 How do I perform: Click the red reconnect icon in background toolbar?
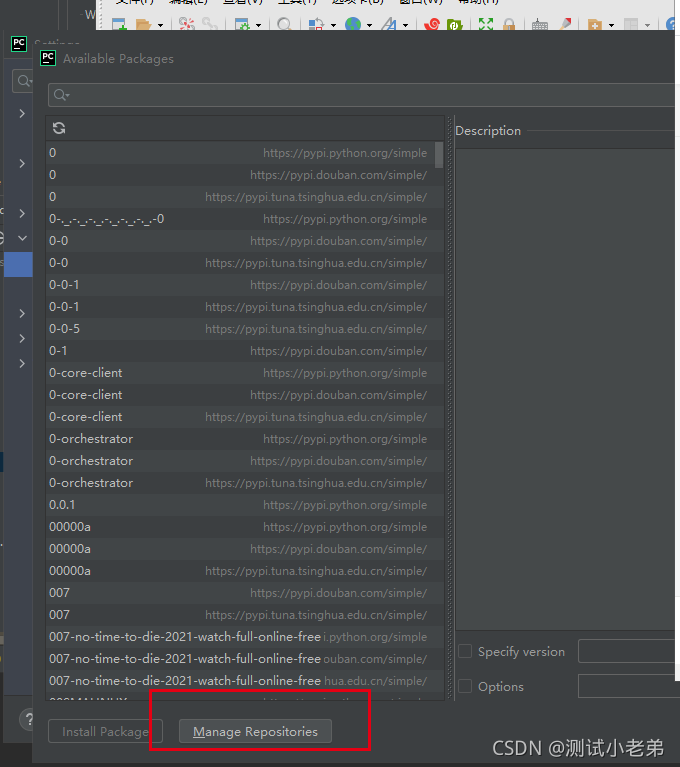point(186,24)
